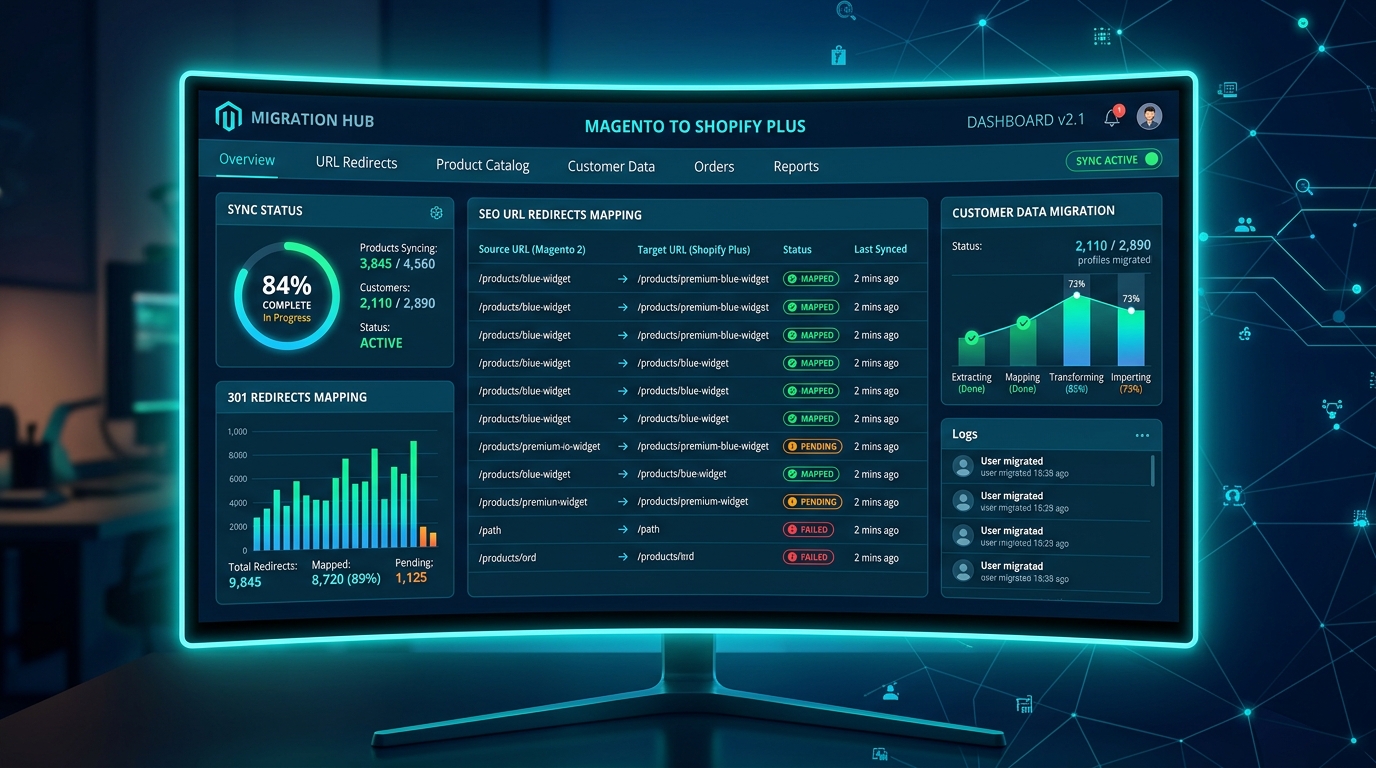Viewport: 1376px width, 768px height.
Task: Click MAPPED badge in the /products/bue-widget row
Action: tap(811, 474)
